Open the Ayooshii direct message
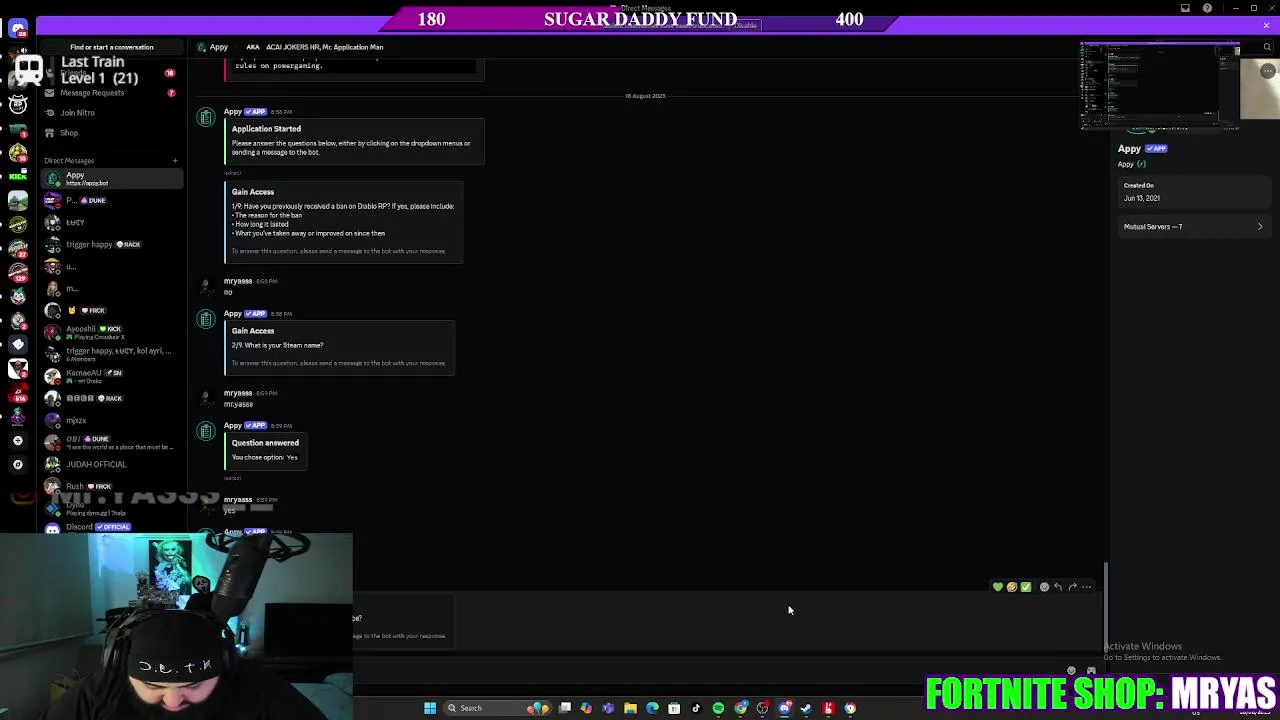Viewport: 1280px width, 720px height. click(112, 332)
